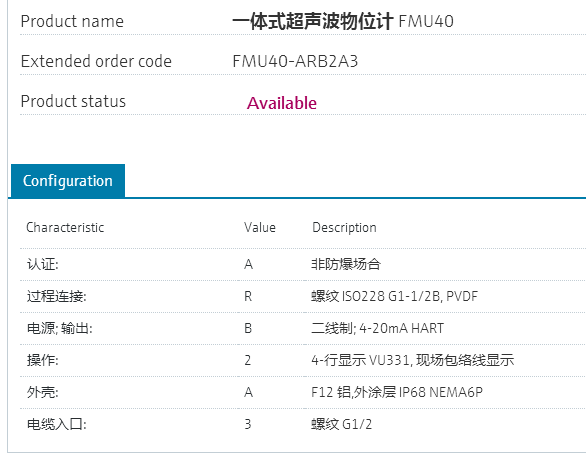This screenshot has width=586, height=459.
Task: Select description 螺纹 ISO228 G1-1/2B, PVDF
Action: [x=394, y=296]
